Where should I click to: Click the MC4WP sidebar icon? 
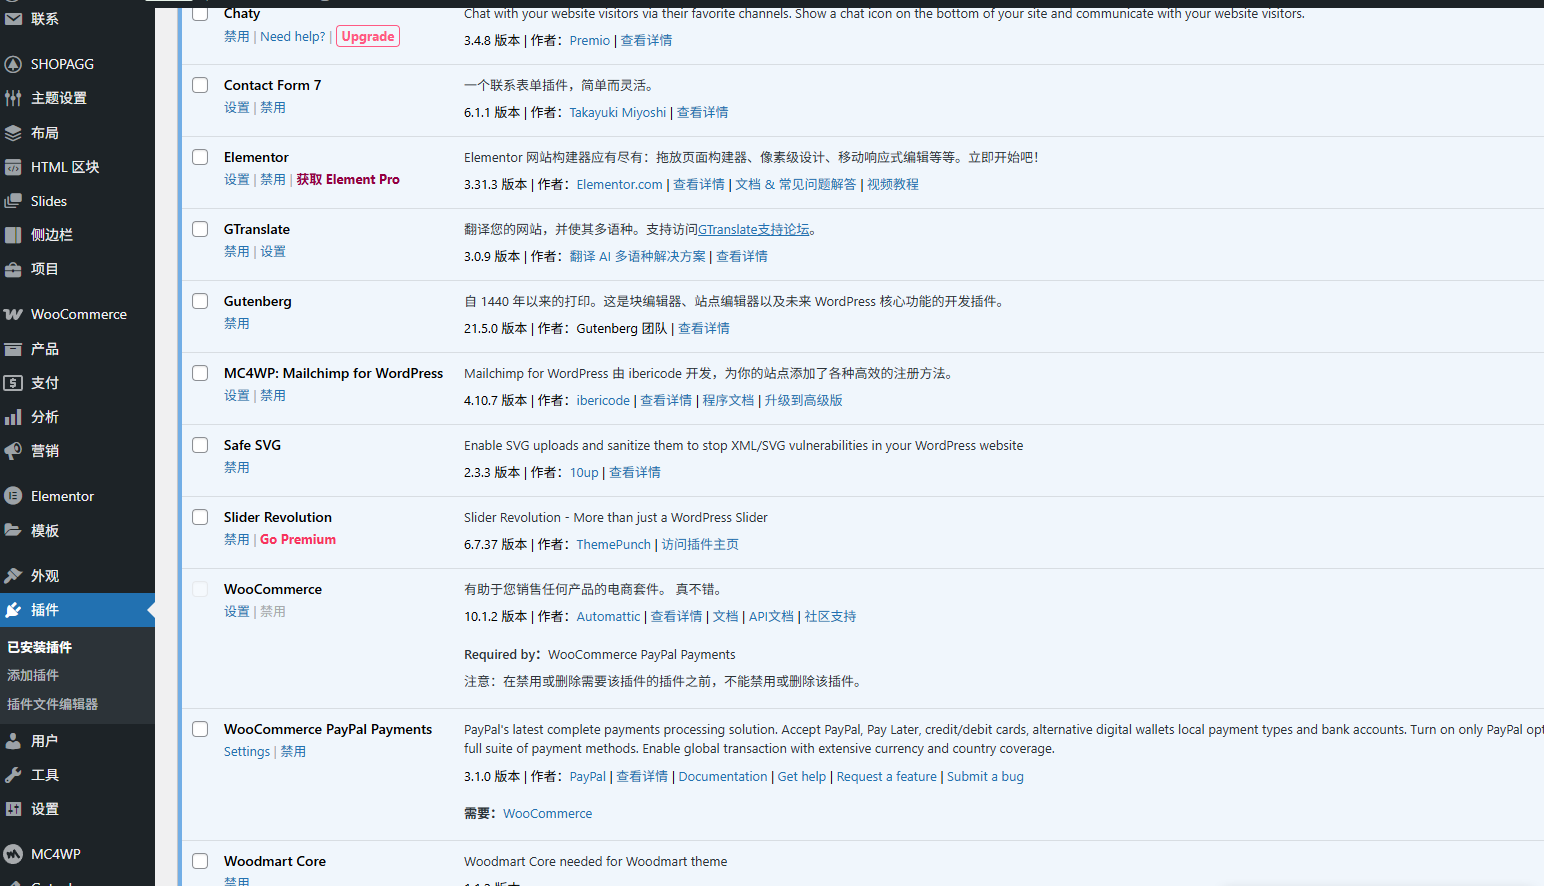[x=13, y=854]
